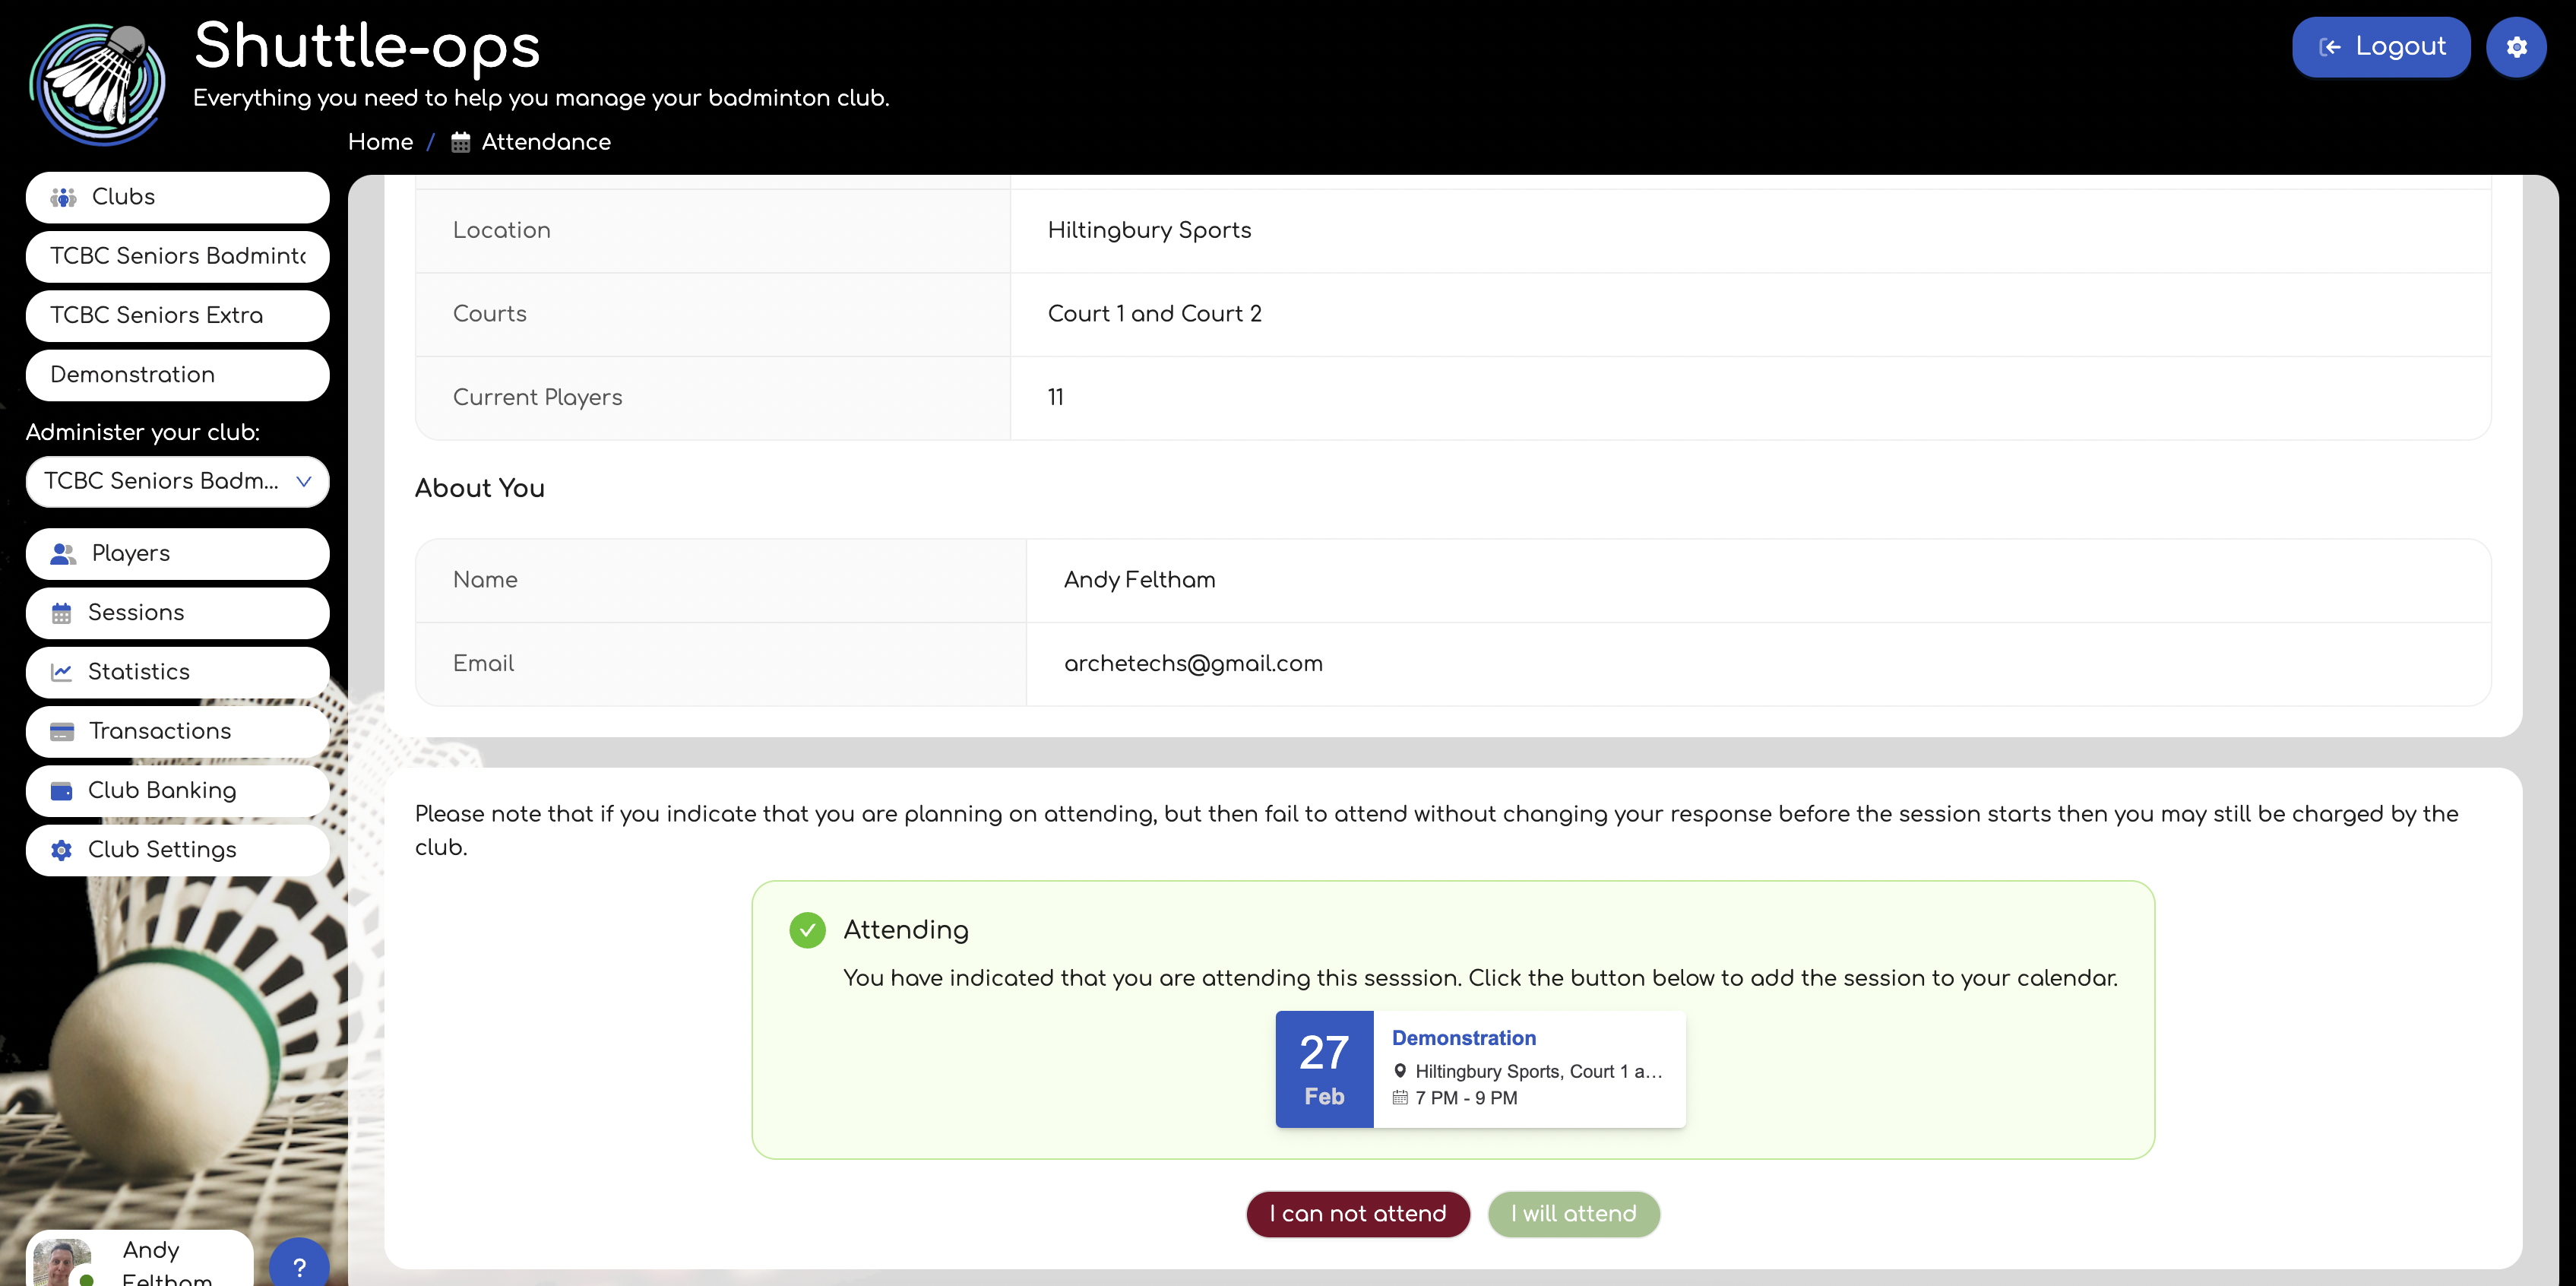Click the Club Banking wallet icon
This screenshot has height=1286, width=2576.
tap(62, 791)
